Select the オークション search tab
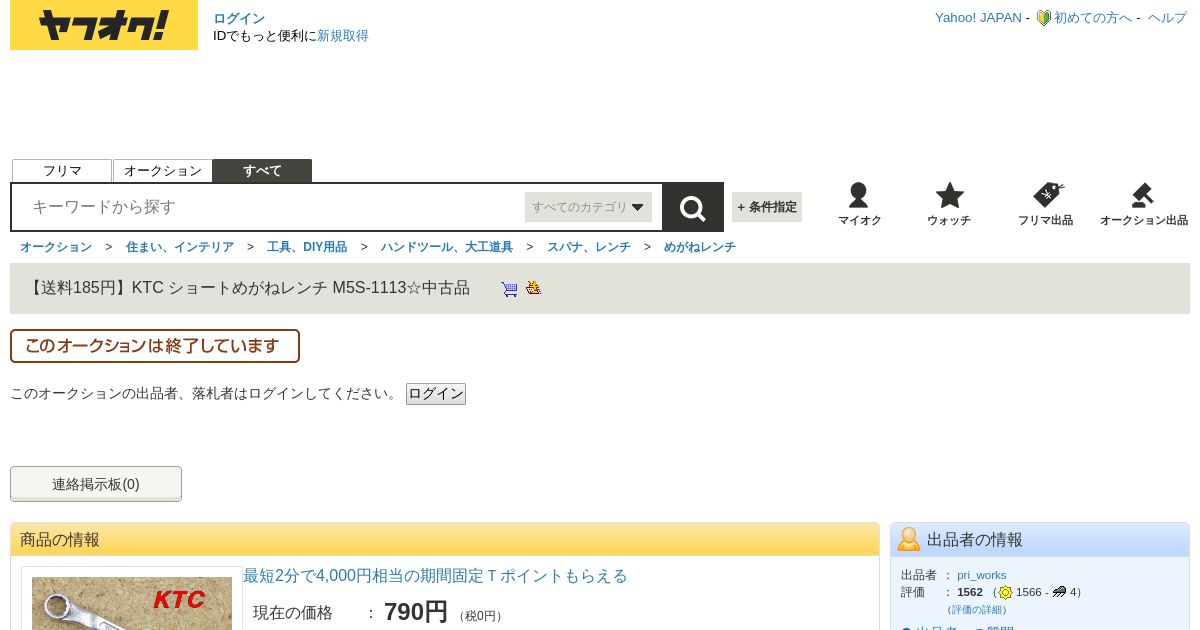This screenshot has height=630, width=1200. point(163,171)
